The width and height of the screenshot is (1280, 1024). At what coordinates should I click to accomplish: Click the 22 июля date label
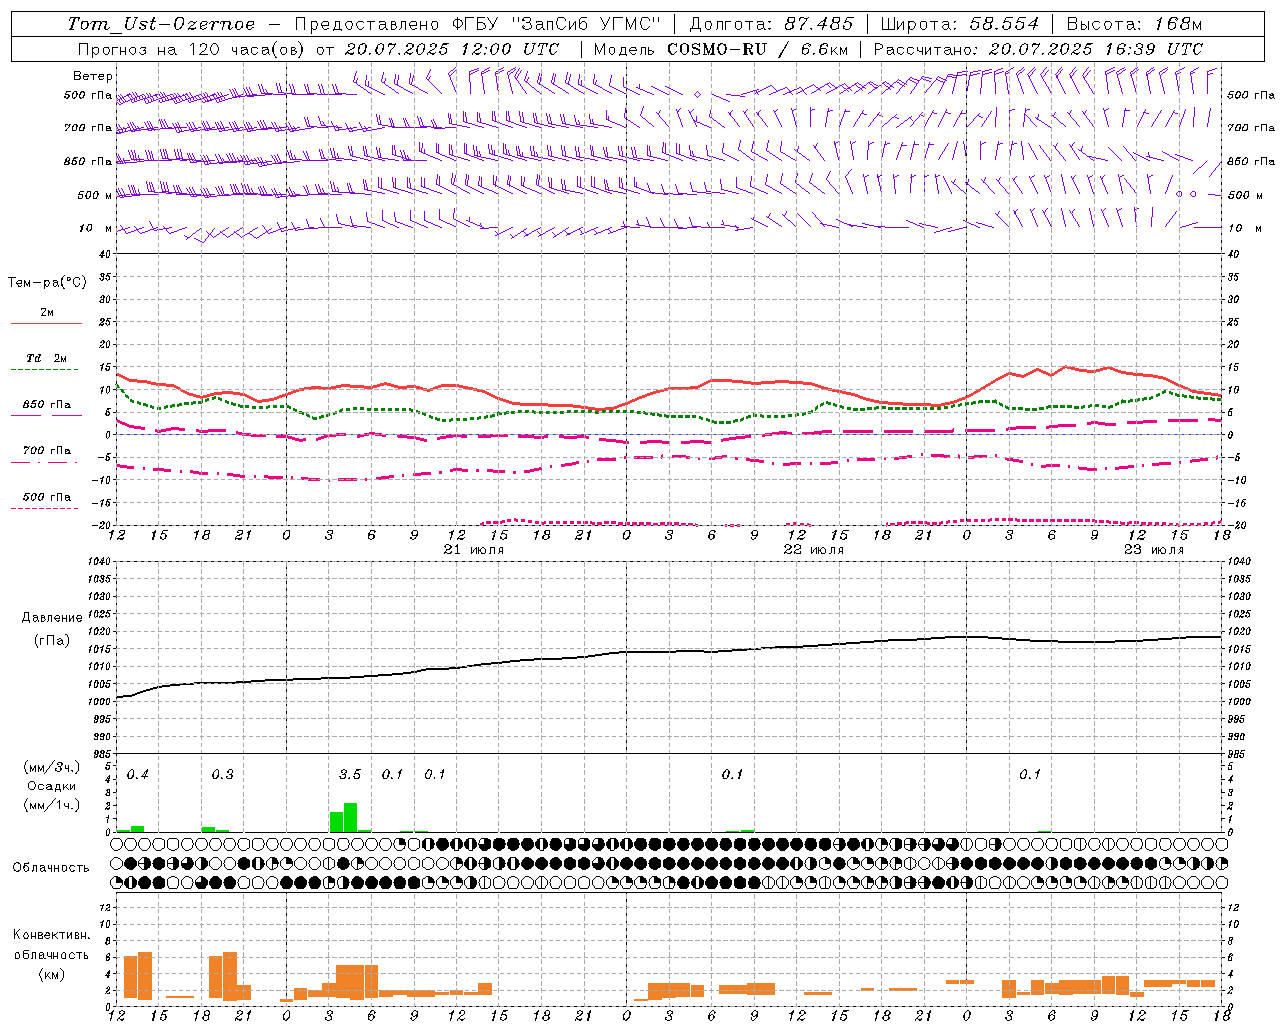[x=813, y=550]
